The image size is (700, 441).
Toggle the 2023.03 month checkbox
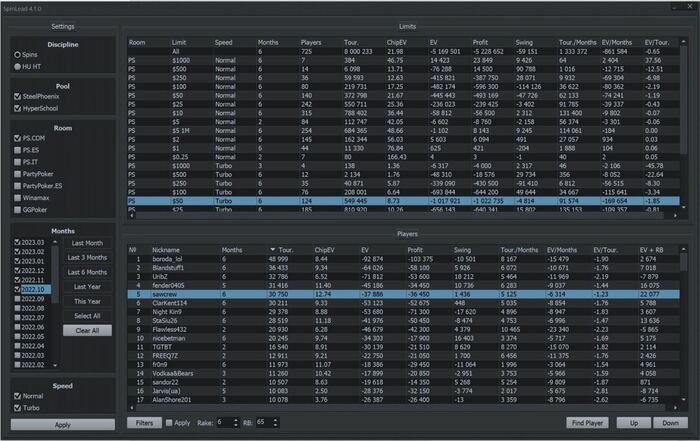coord(17,242)
